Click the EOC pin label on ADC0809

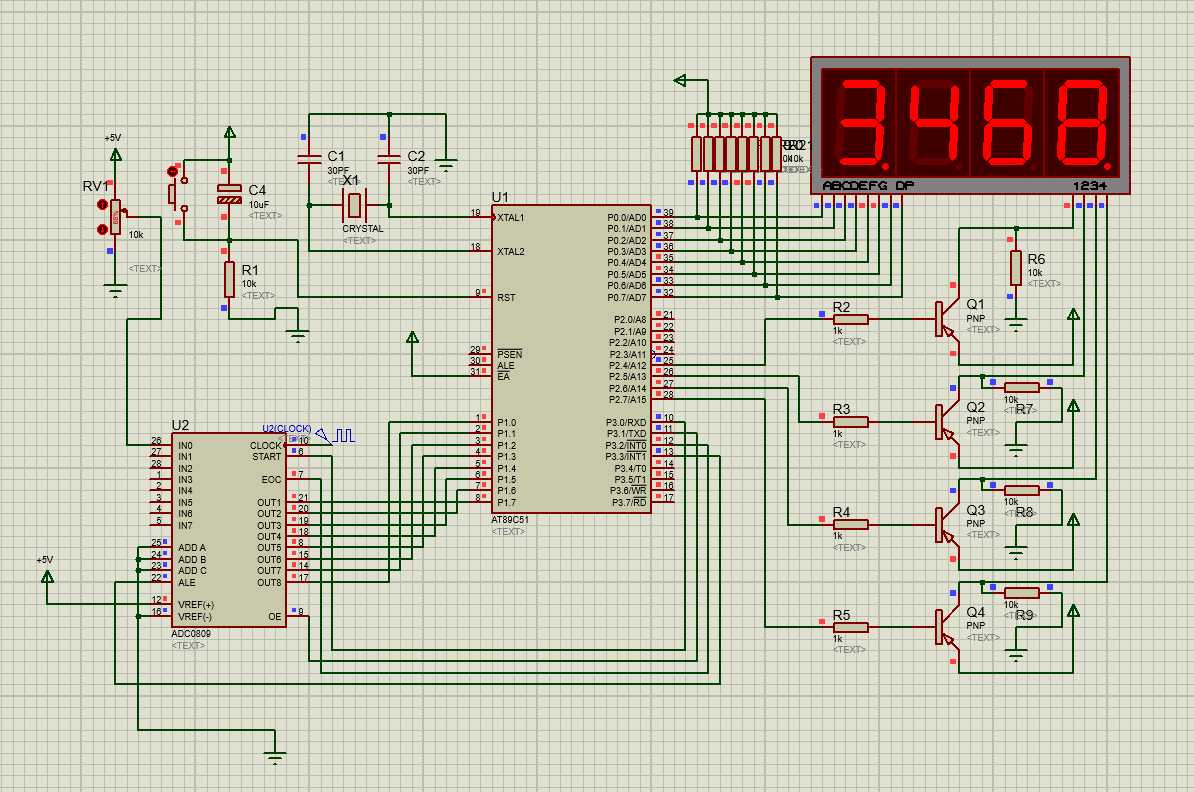click(271, 480)
